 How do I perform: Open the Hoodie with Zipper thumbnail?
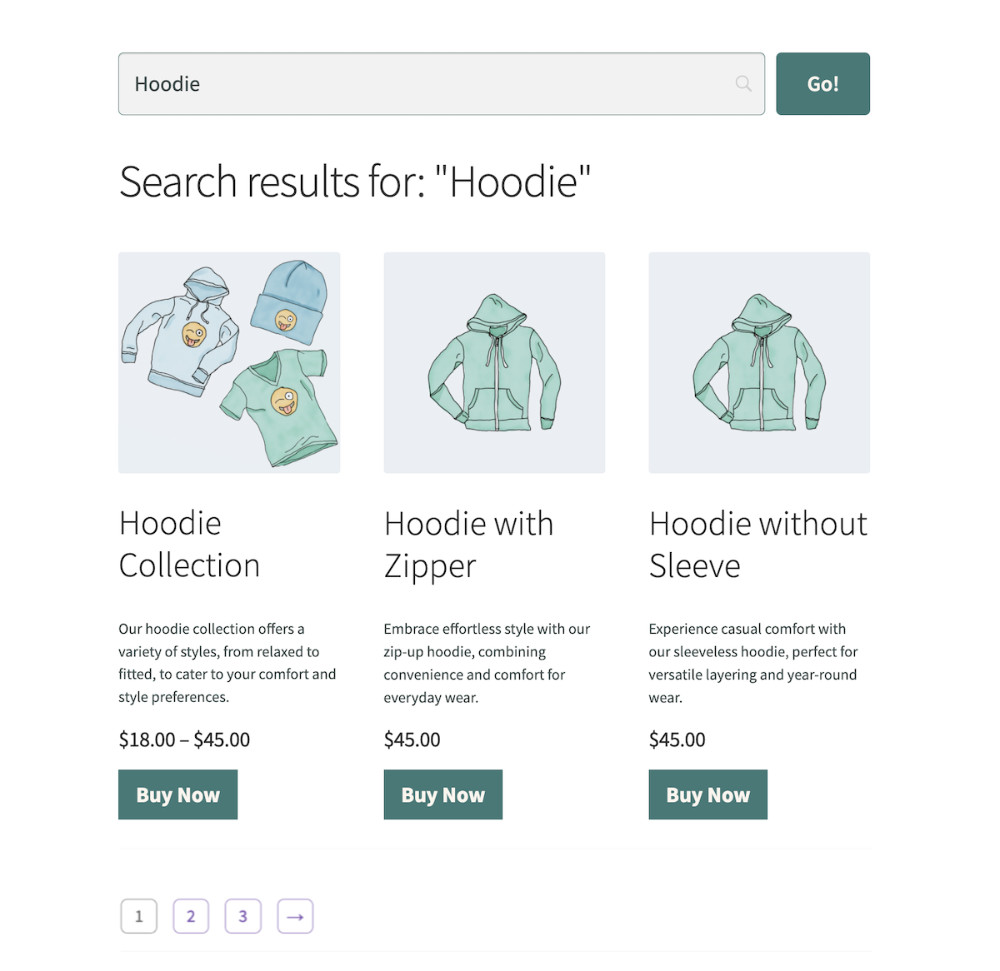tap(494, 362)
